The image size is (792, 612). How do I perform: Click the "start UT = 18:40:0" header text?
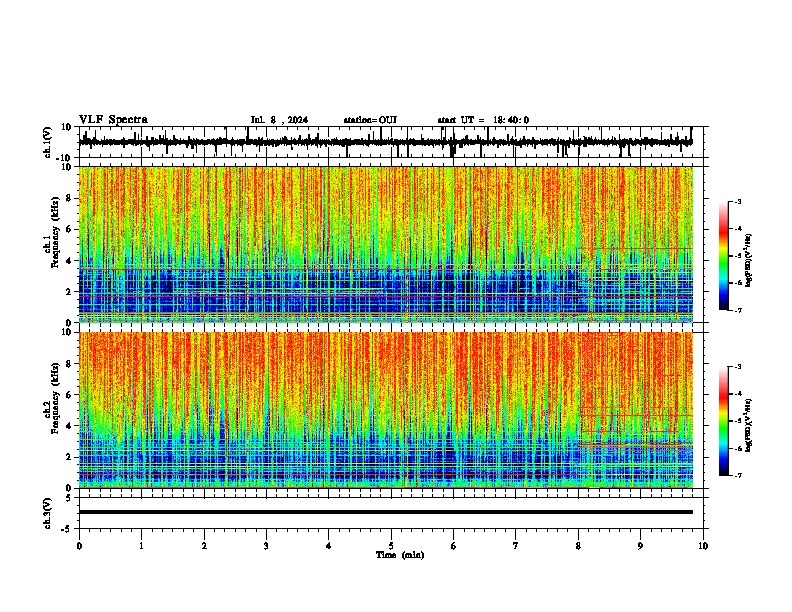(x=483, y=120)
